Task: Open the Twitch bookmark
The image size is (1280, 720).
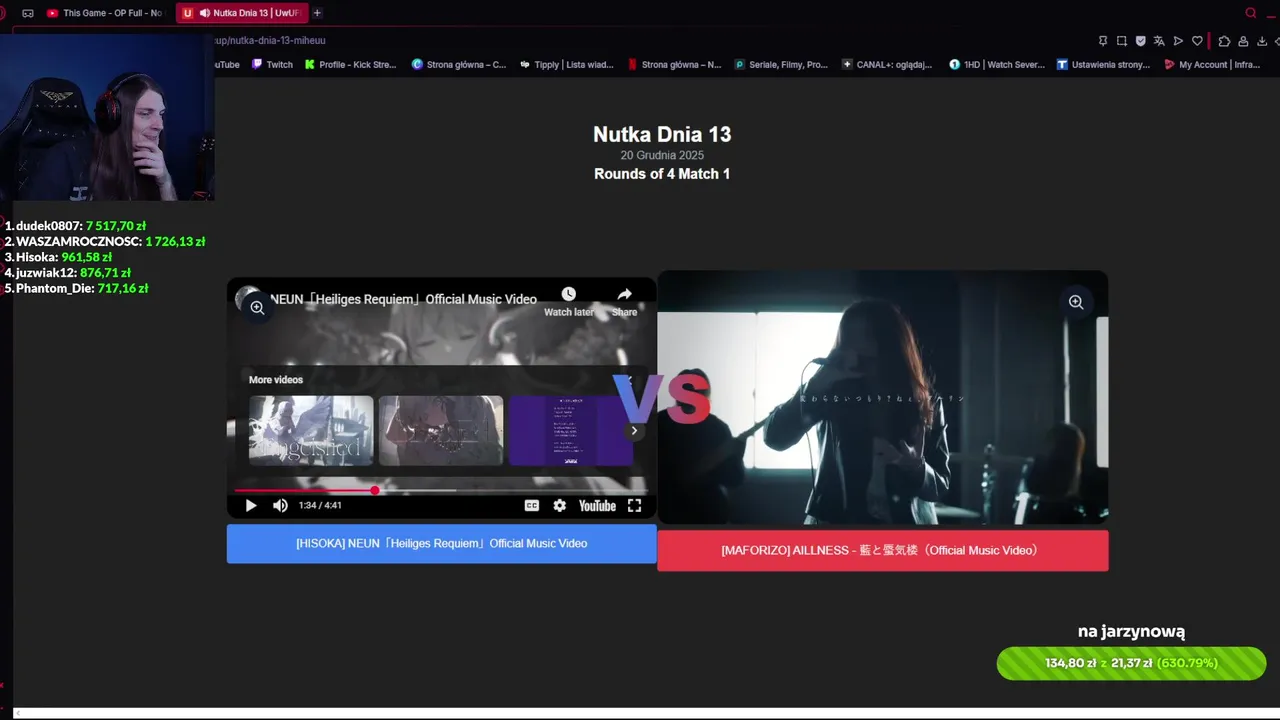Action: click(x=272, y=65)
